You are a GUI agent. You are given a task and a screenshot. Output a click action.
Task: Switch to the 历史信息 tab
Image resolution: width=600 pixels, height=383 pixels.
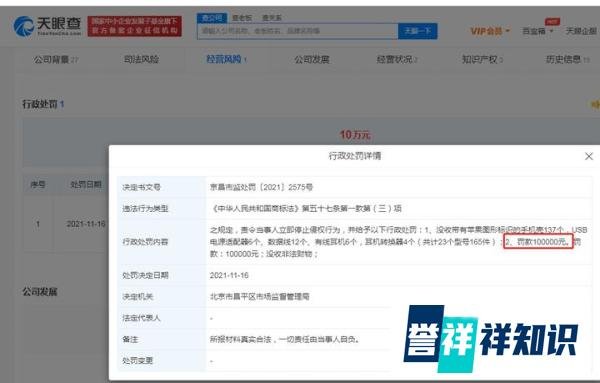567,59
